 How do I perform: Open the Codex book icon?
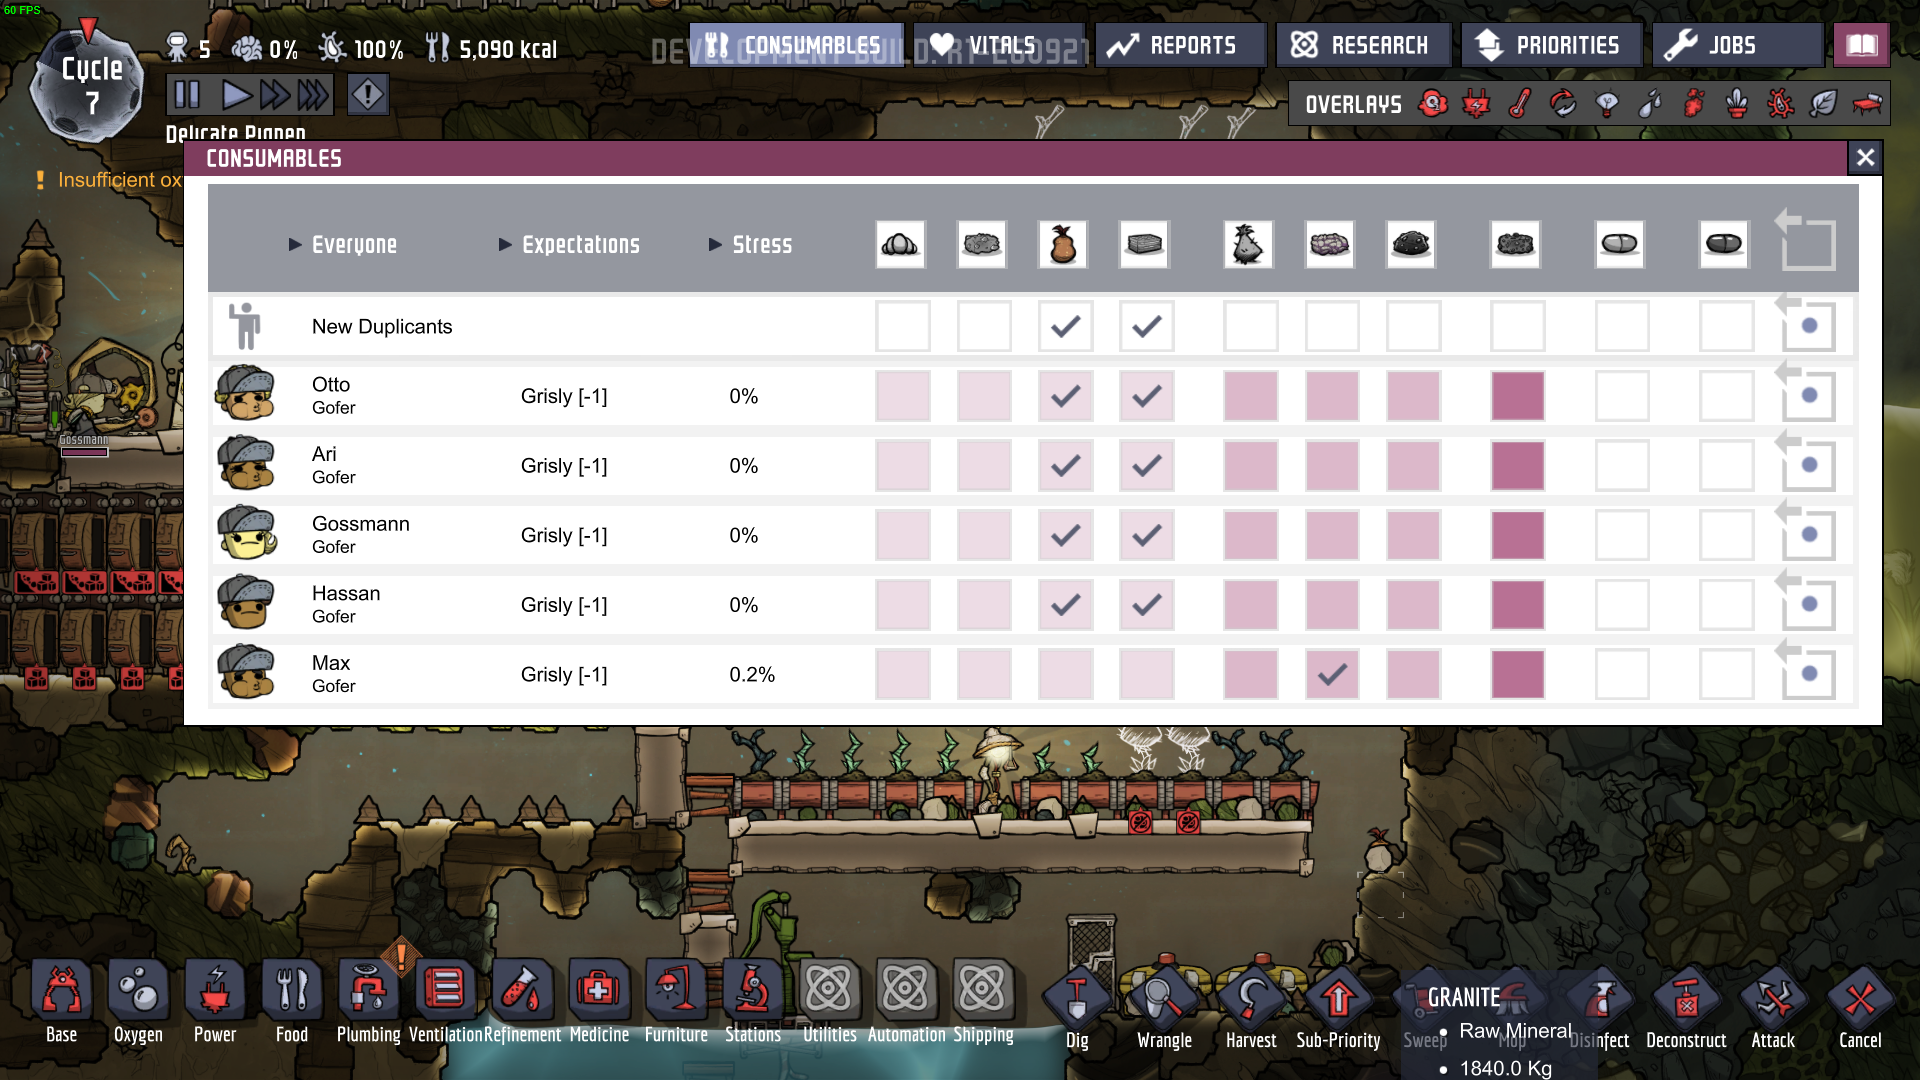point(1861,45)
